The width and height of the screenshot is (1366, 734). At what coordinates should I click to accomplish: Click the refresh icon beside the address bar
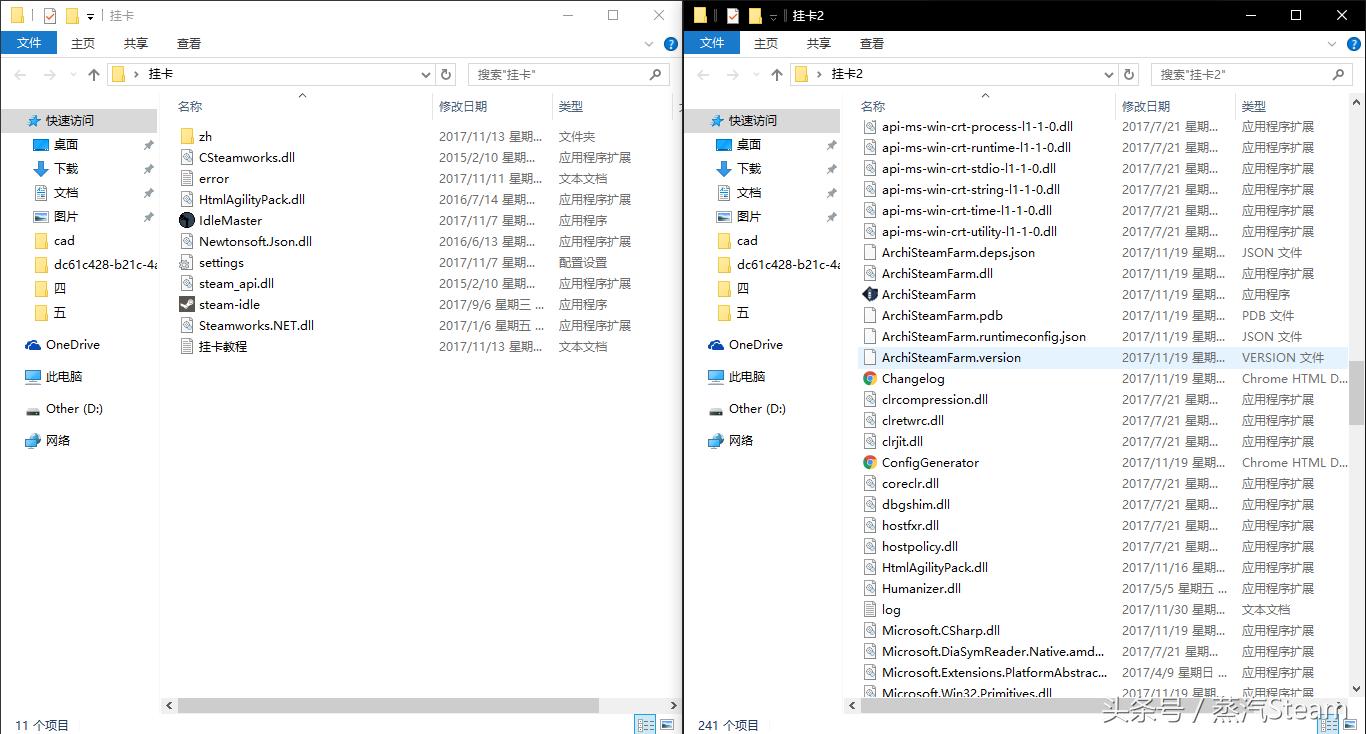coord(446,73)
